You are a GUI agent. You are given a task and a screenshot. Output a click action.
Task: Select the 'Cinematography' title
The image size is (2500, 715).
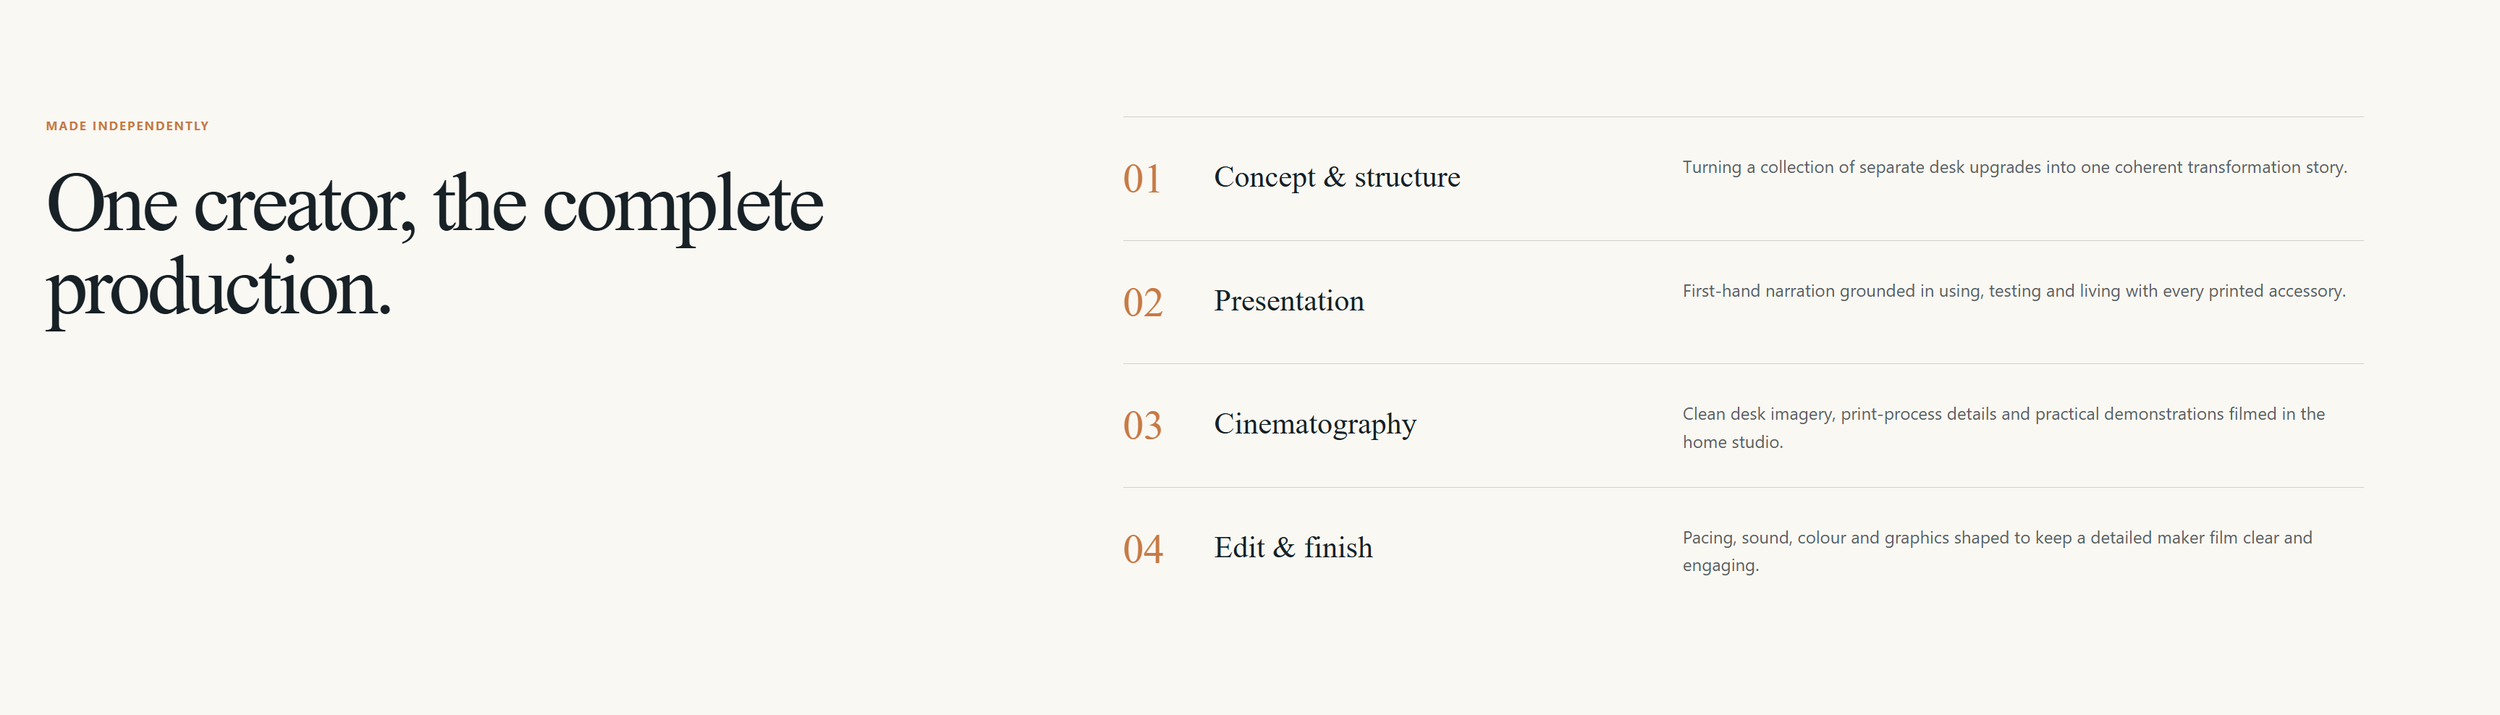[1315, 425]
